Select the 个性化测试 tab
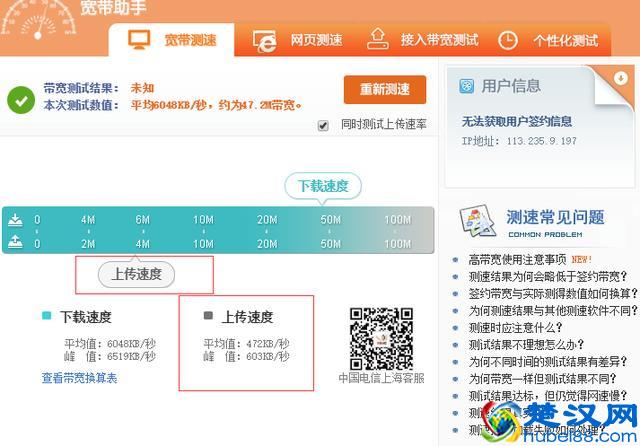This screenshot has height=446, width=640. coord(548,40)
